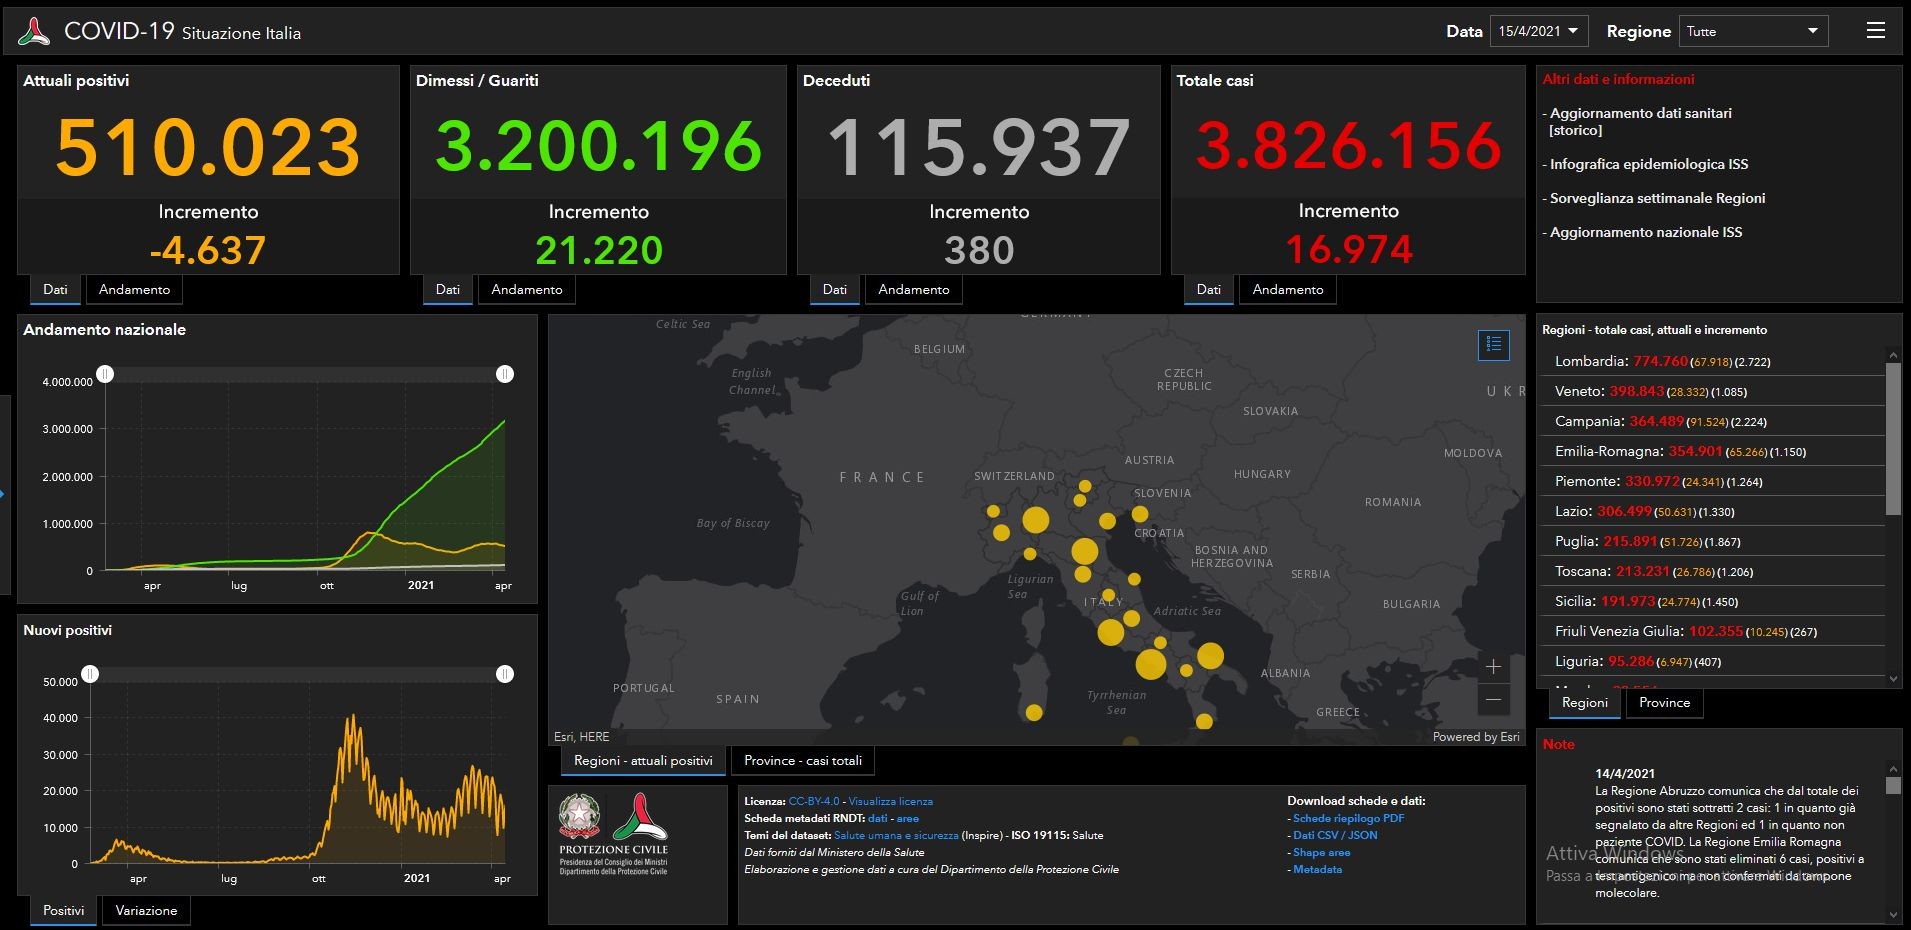This screenshot has height=930, width=1911.
Task: Zoom in on the map
Action: coord(1493,667)
